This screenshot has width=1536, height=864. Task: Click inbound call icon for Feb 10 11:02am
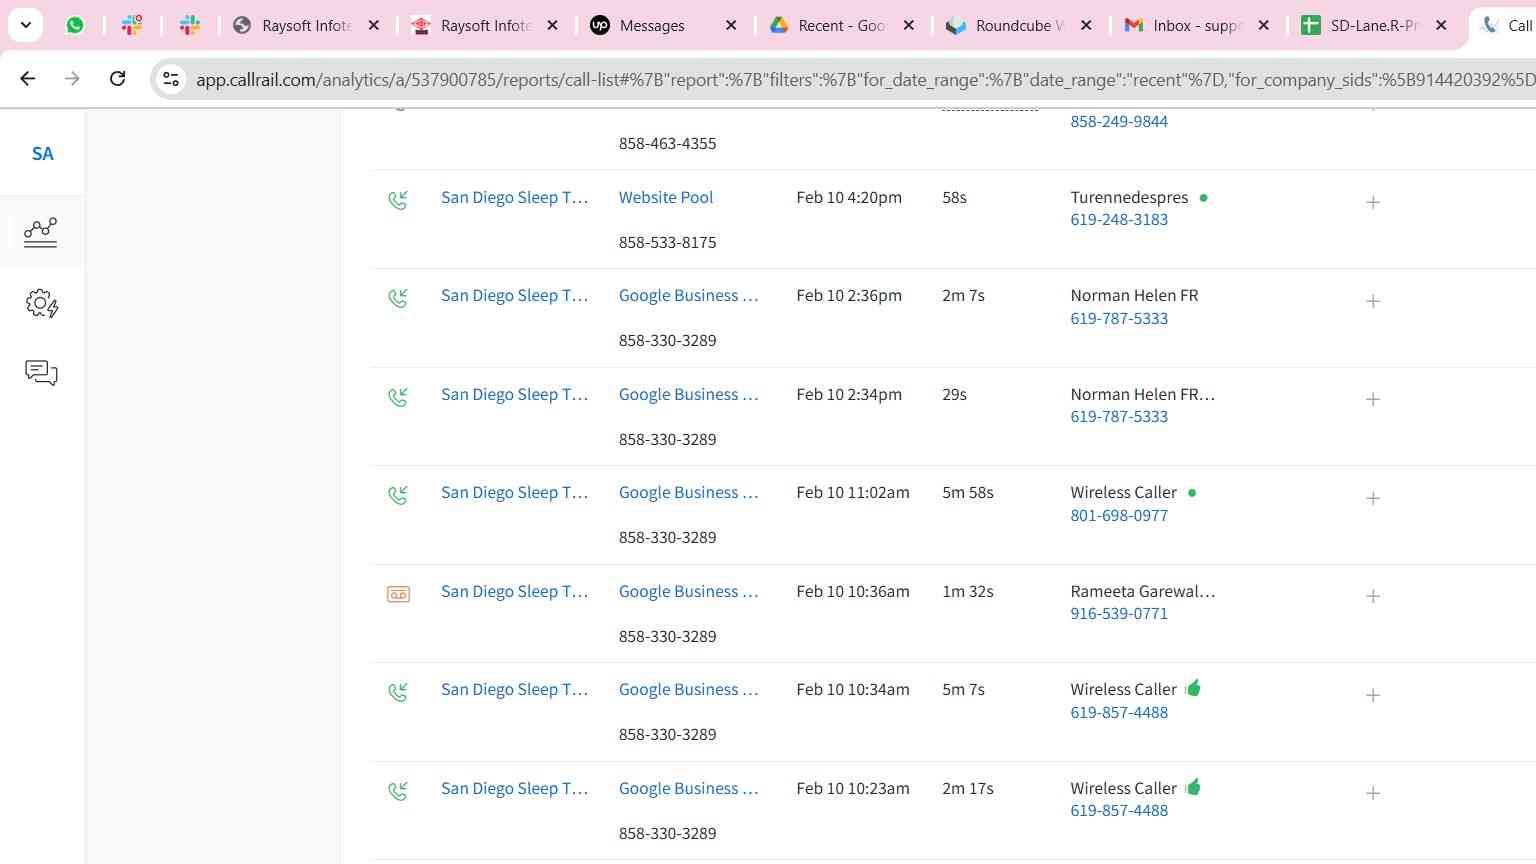click(x=398, y=495)
